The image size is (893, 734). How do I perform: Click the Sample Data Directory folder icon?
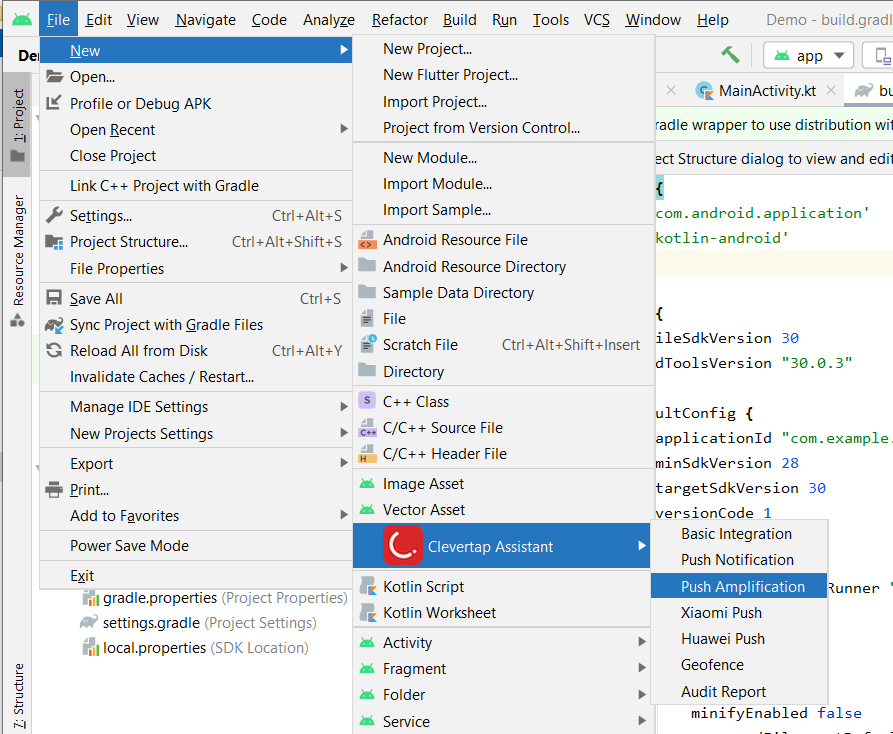click(x=367, y=292)
